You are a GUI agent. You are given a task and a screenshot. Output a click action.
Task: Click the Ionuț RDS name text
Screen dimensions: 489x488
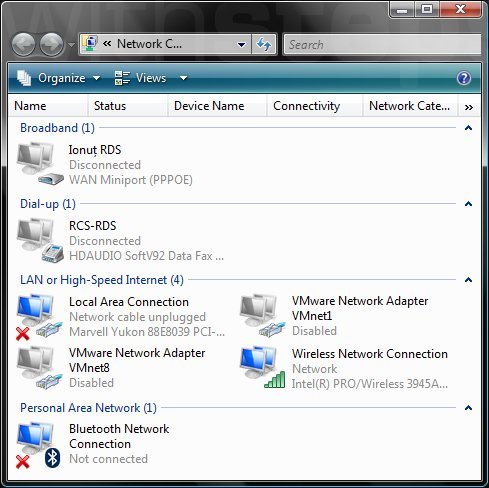pyautogui.click(x=95, y=150)
